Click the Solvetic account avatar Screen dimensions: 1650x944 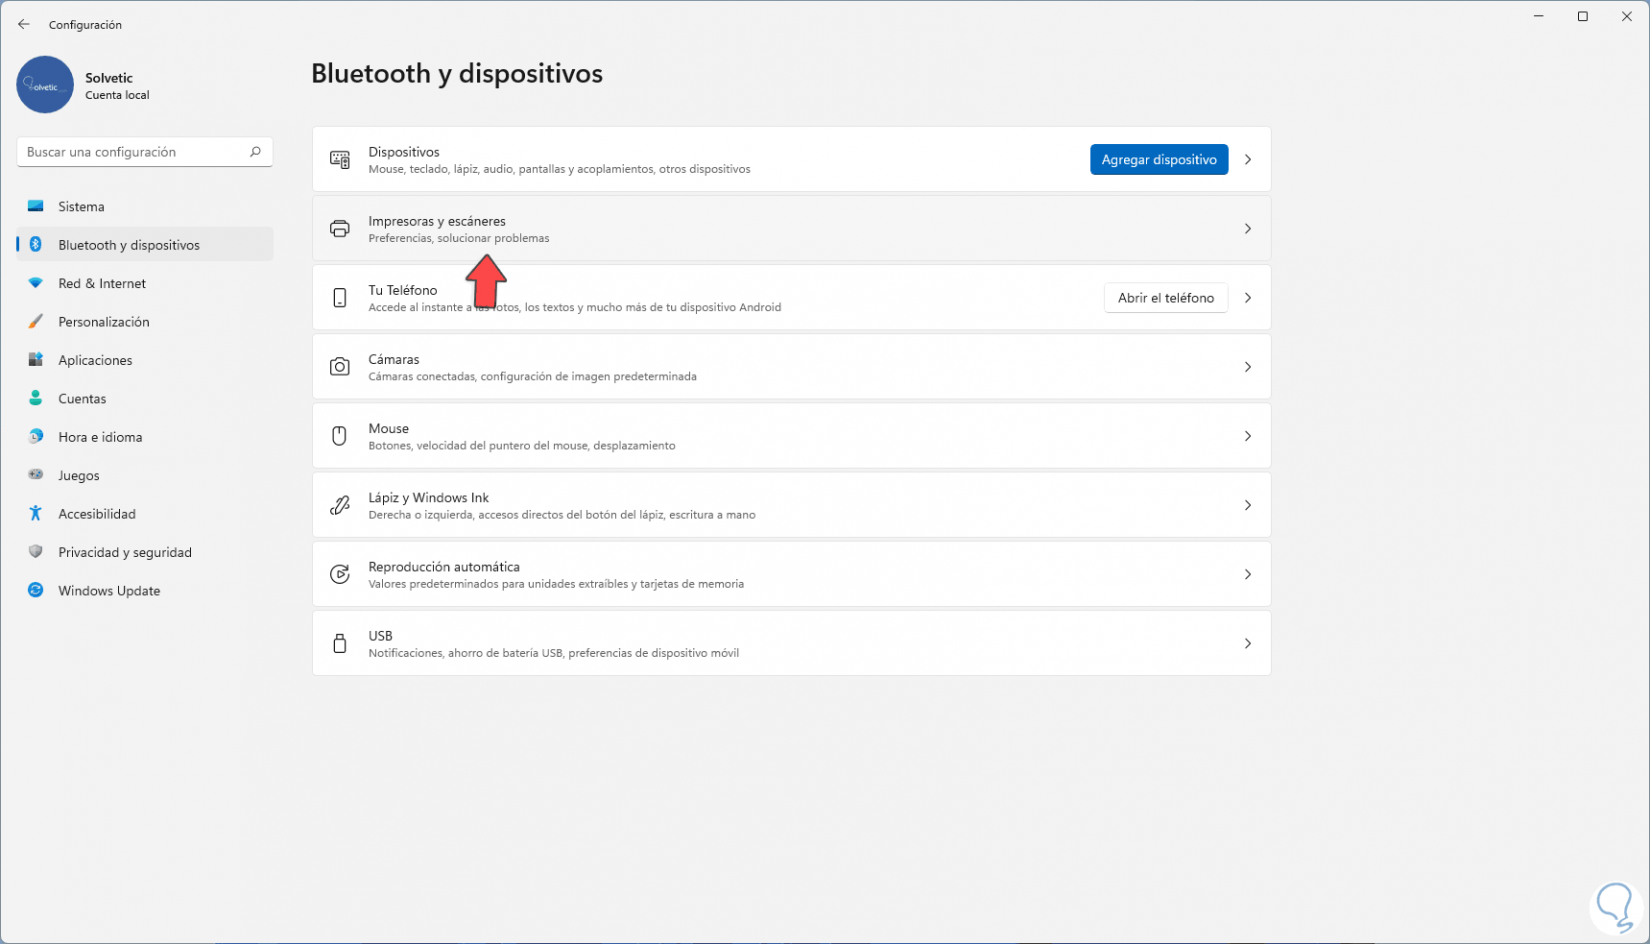pyautogui.click(x=45, y=85)
